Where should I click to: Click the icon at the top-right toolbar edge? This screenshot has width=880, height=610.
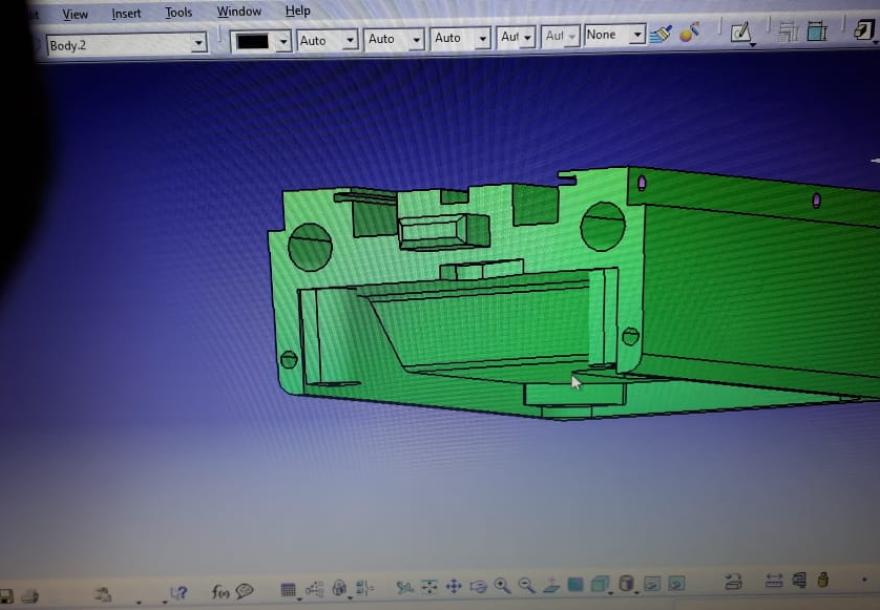tap(864, 29)
